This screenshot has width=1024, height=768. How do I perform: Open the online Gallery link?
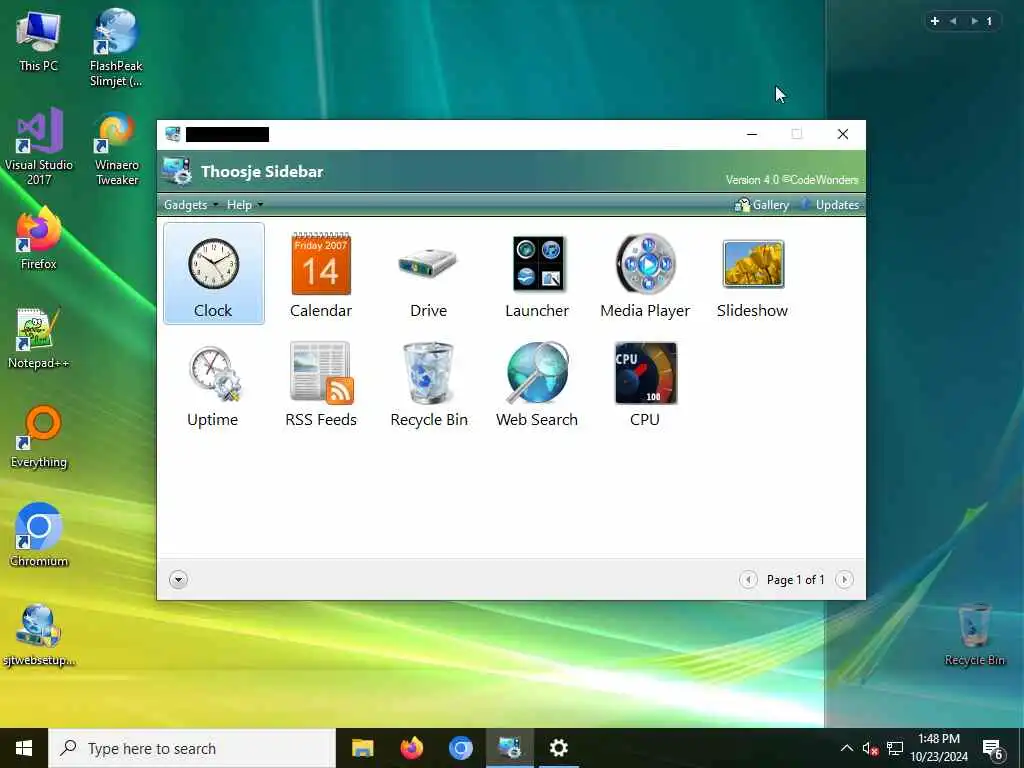tap(761, 205)
